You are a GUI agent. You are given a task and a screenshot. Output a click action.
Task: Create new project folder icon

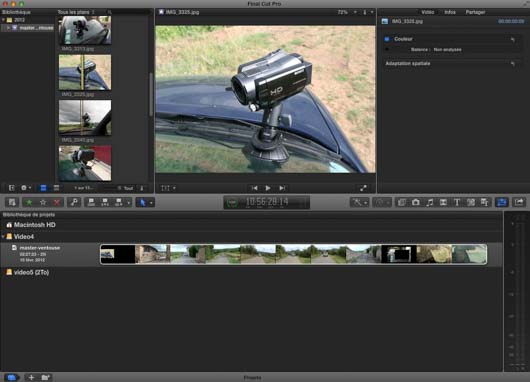(46, 377)
